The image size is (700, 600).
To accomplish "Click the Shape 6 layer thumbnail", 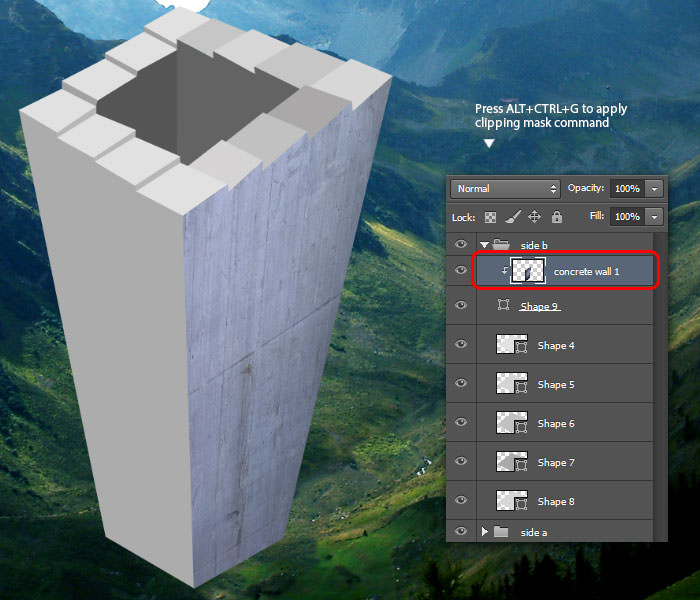I will (x=512, y=423).
